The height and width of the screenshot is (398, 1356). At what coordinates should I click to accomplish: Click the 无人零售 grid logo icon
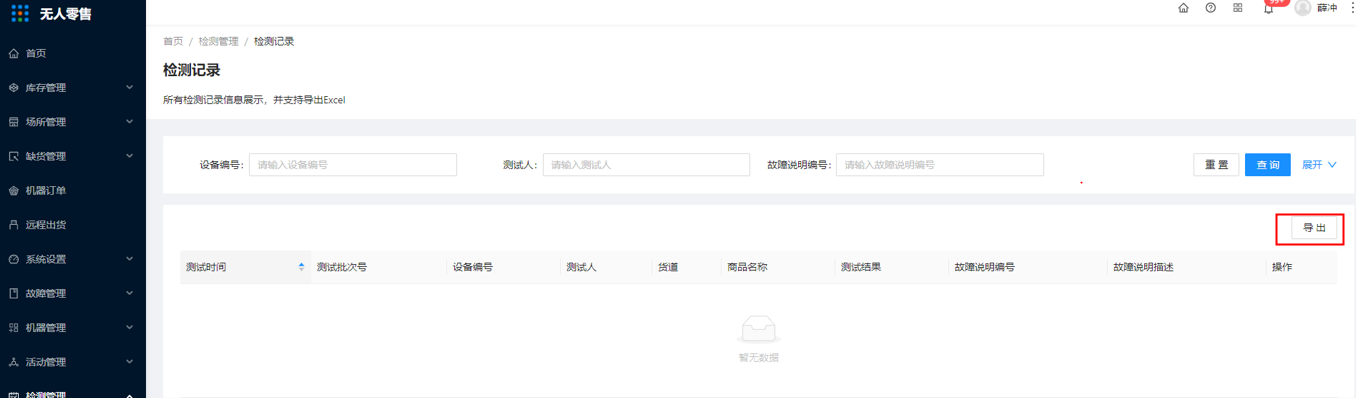click(x=20, y=13)
